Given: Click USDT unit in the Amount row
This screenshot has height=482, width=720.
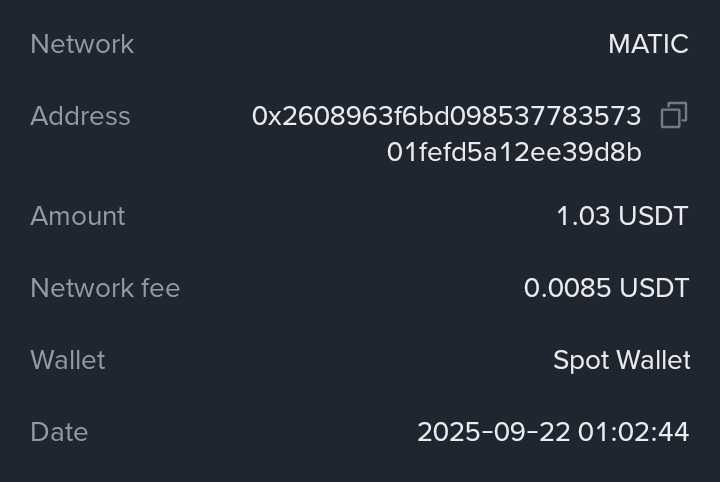Looking at the screenshot, I should tap(654, 216).
